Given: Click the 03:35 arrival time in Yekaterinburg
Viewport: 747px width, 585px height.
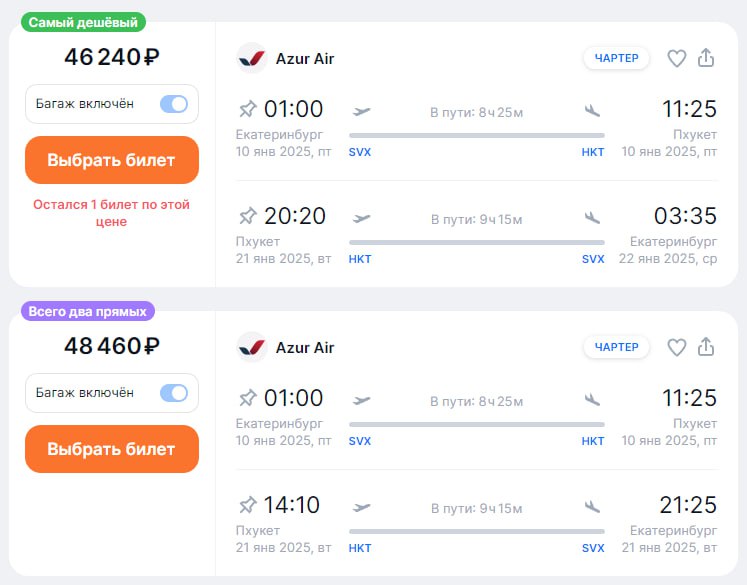Looking at the screenshot, I should tap(685, 216).
